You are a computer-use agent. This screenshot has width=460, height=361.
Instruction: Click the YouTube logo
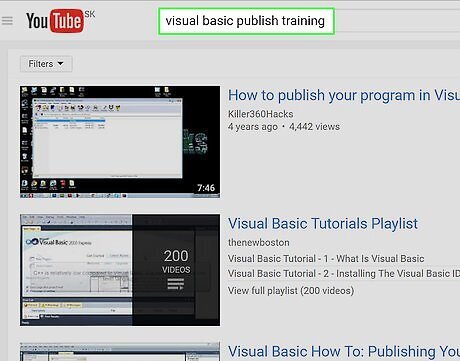(x=55, y=21)
